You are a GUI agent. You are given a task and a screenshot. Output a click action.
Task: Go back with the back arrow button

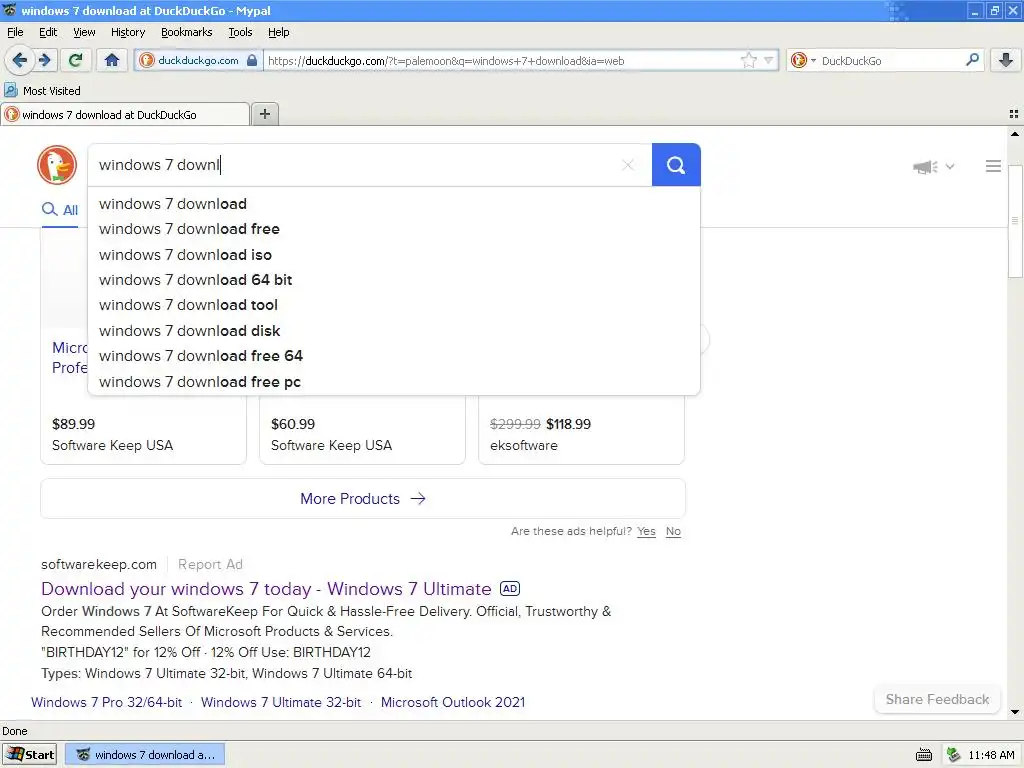(20, 60)
